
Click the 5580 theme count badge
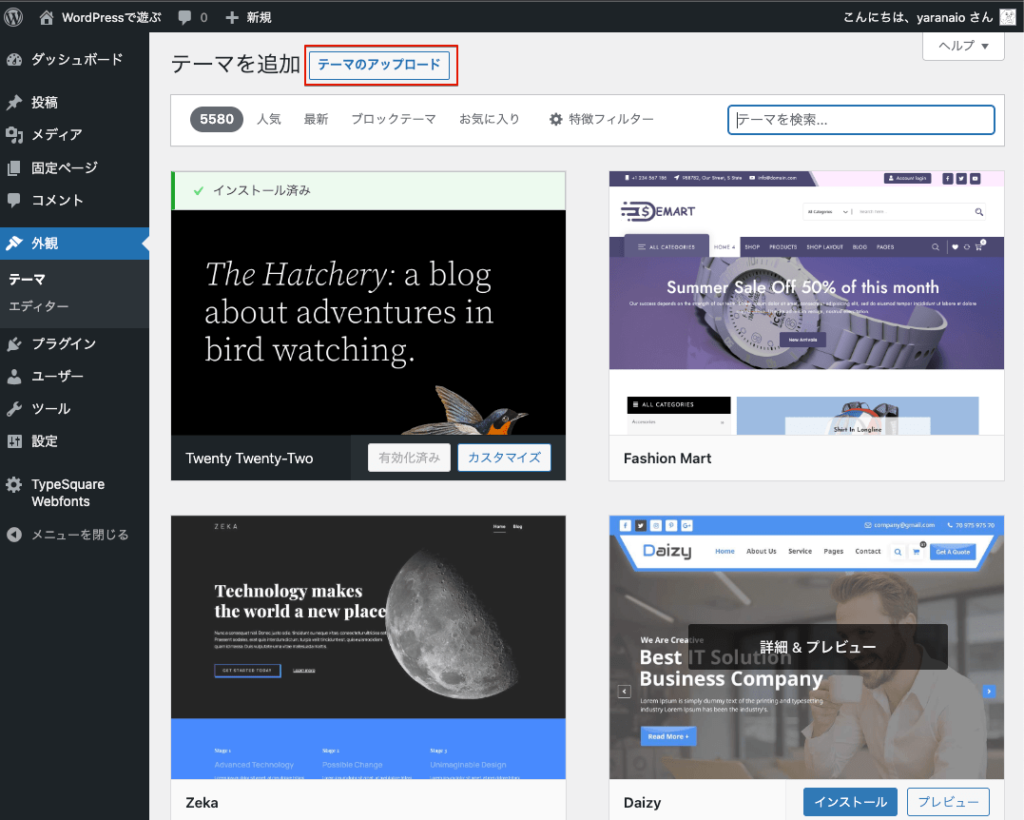point(217,119)
